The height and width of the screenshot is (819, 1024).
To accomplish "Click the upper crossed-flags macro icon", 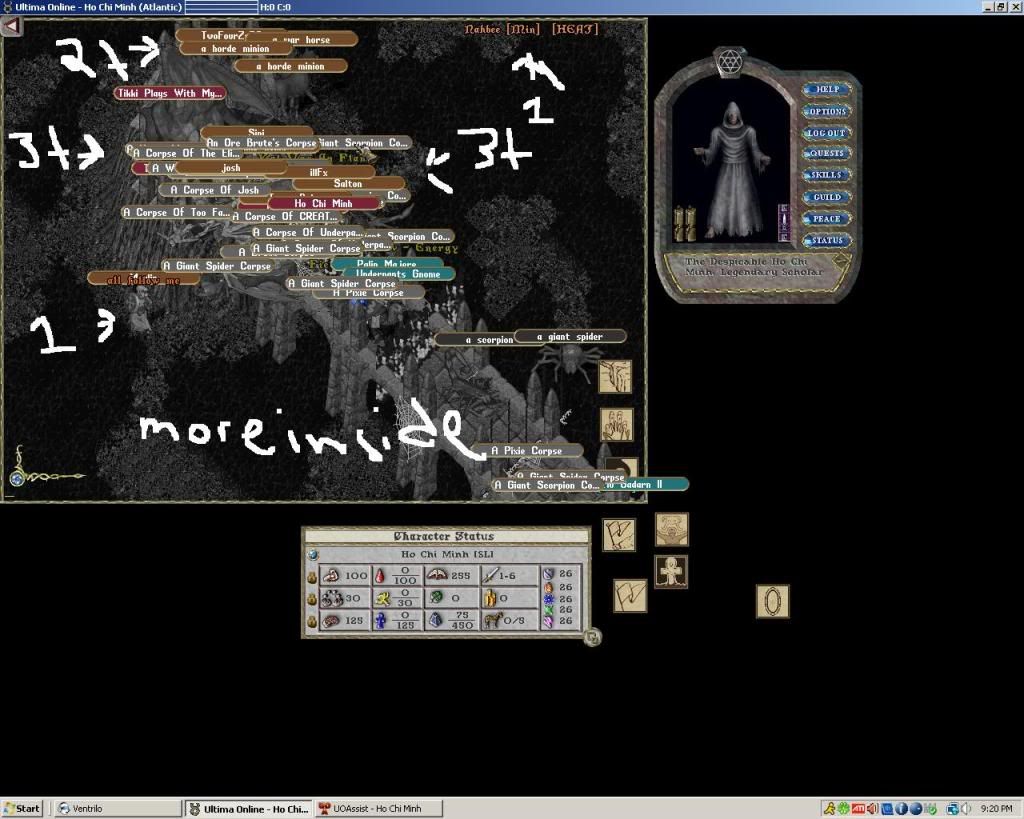I will [619, 535].
